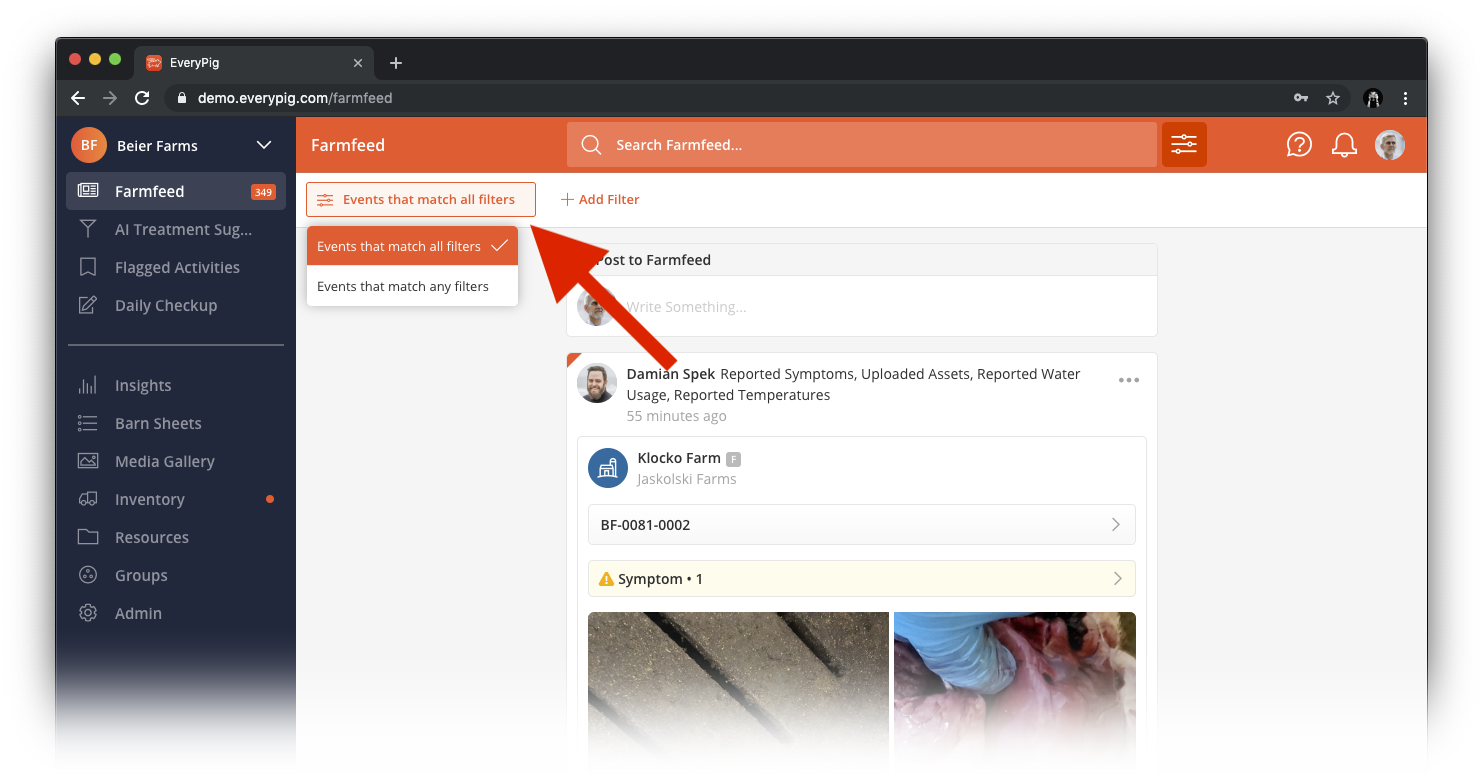Screen dimensions: 1483x774
Task: Click the Klocko Farm name link
Action: point(679,458)
